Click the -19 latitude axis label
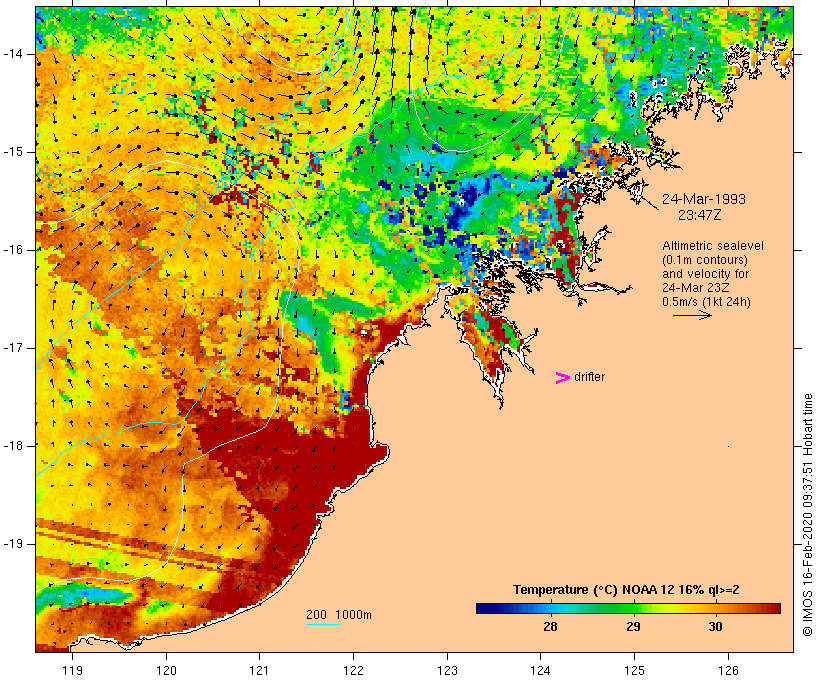820x680 pixels. pos(13,545)
